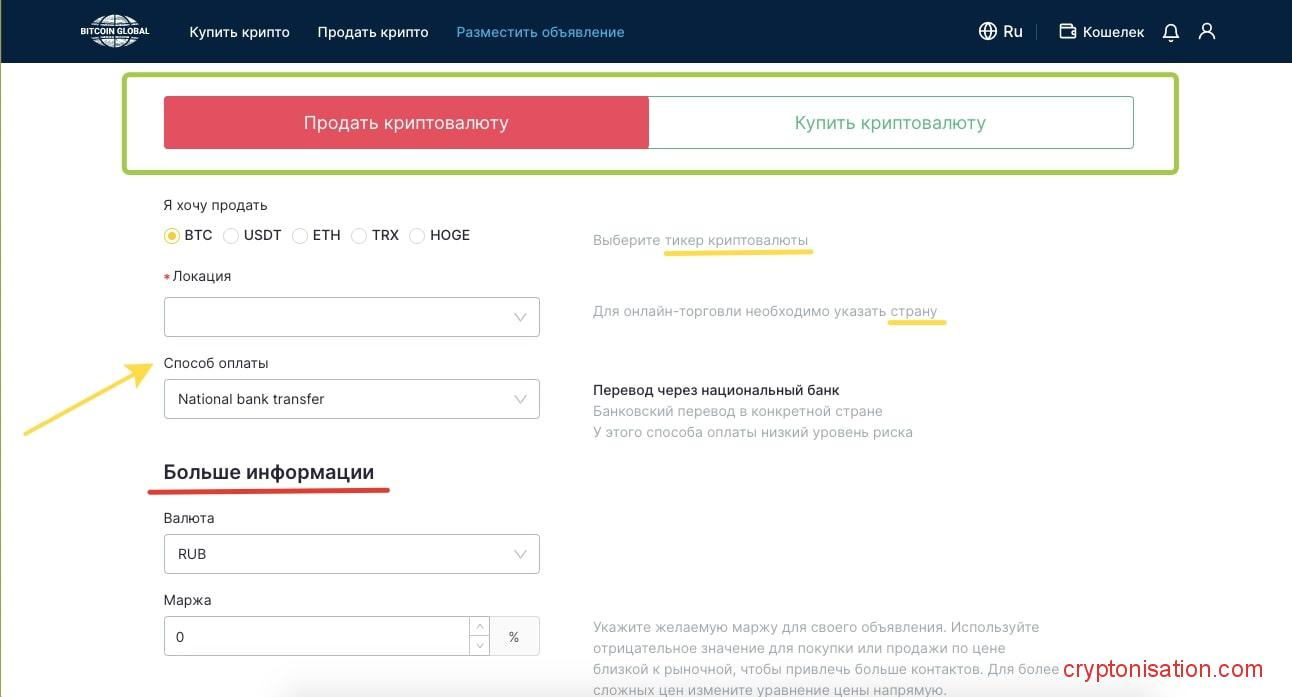Pick the TRX cryptocurrency option
The width and height of the screenshot is (1292, 697).
pyautogui.click(x=359, y=236)
